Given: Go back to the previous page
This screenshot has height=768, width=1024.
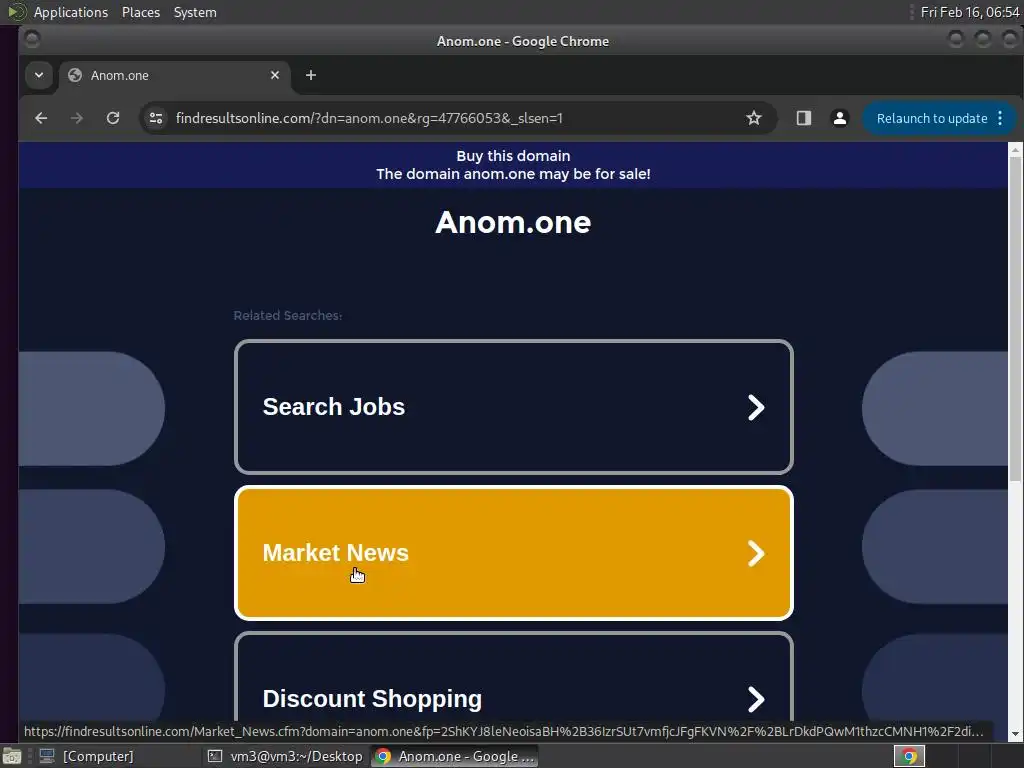Looking at the screenshot, I should pos(41,118).
